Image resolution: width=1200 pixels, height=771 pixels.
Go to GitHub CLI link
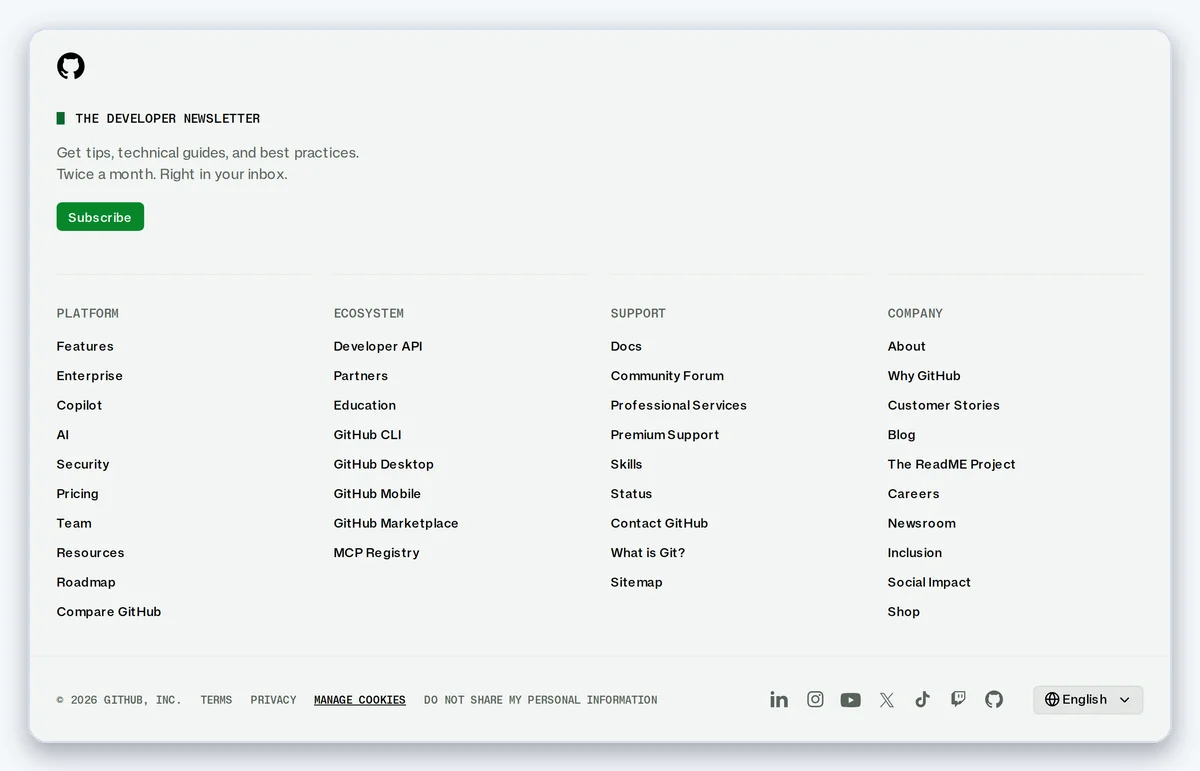tap(368, 435)
